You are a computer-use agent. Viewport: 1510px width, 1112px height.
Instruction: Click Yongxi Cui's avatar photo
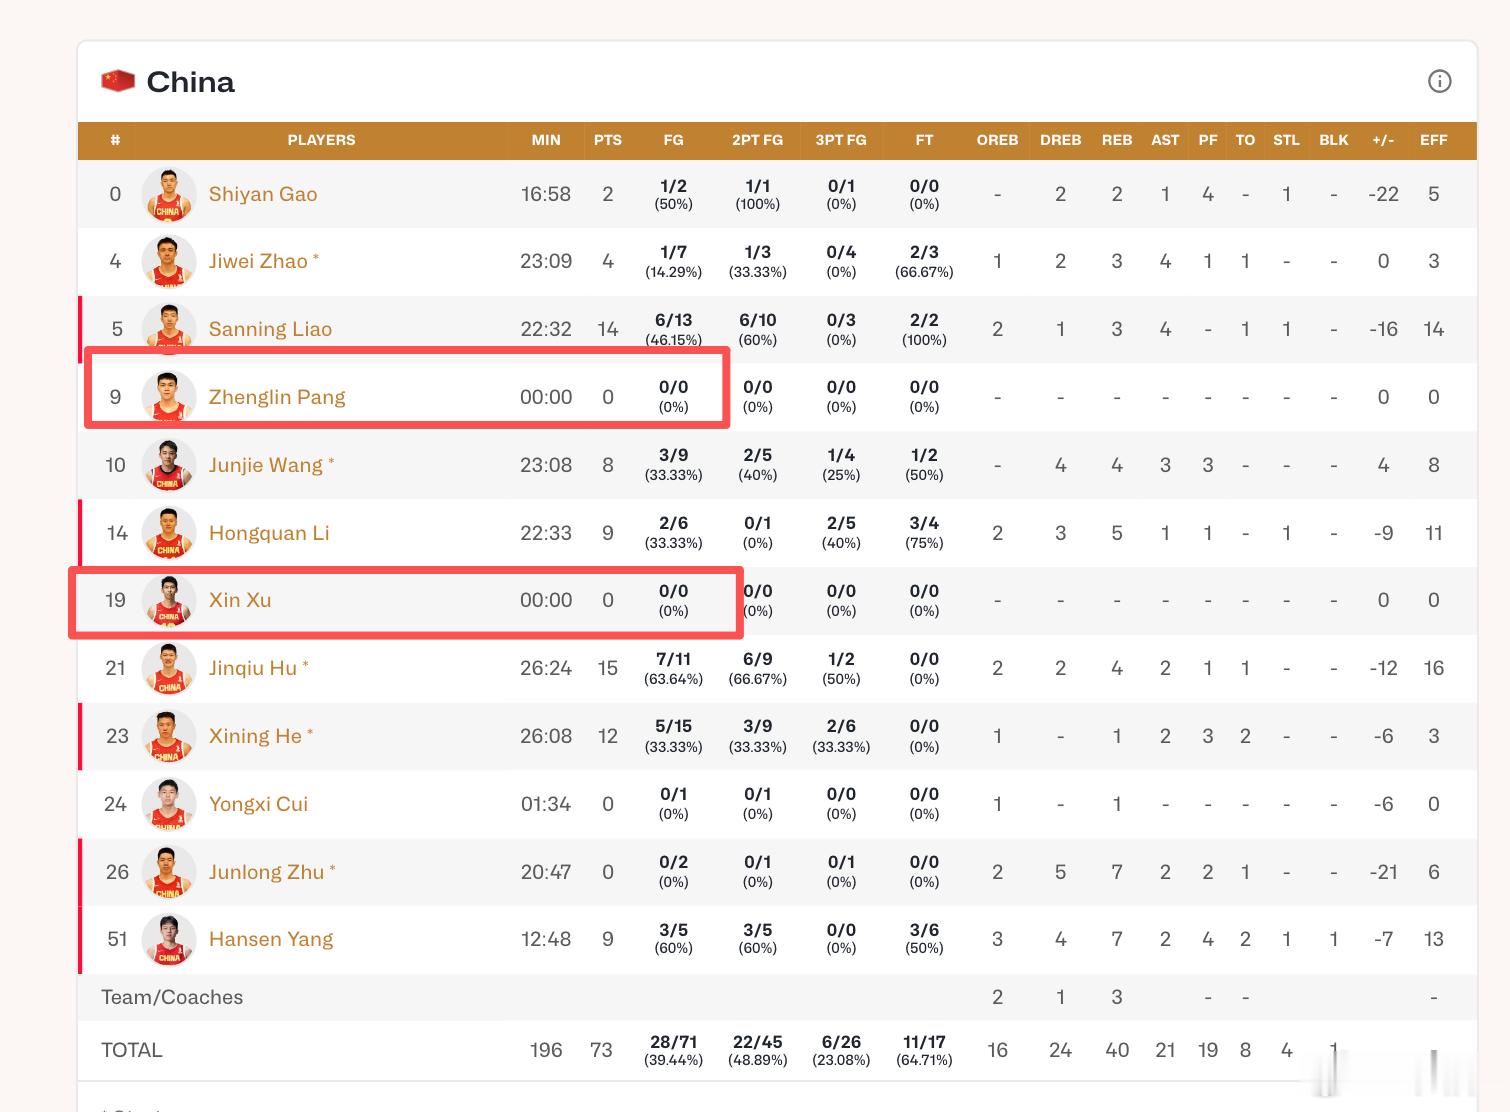(x=168, y=804)
